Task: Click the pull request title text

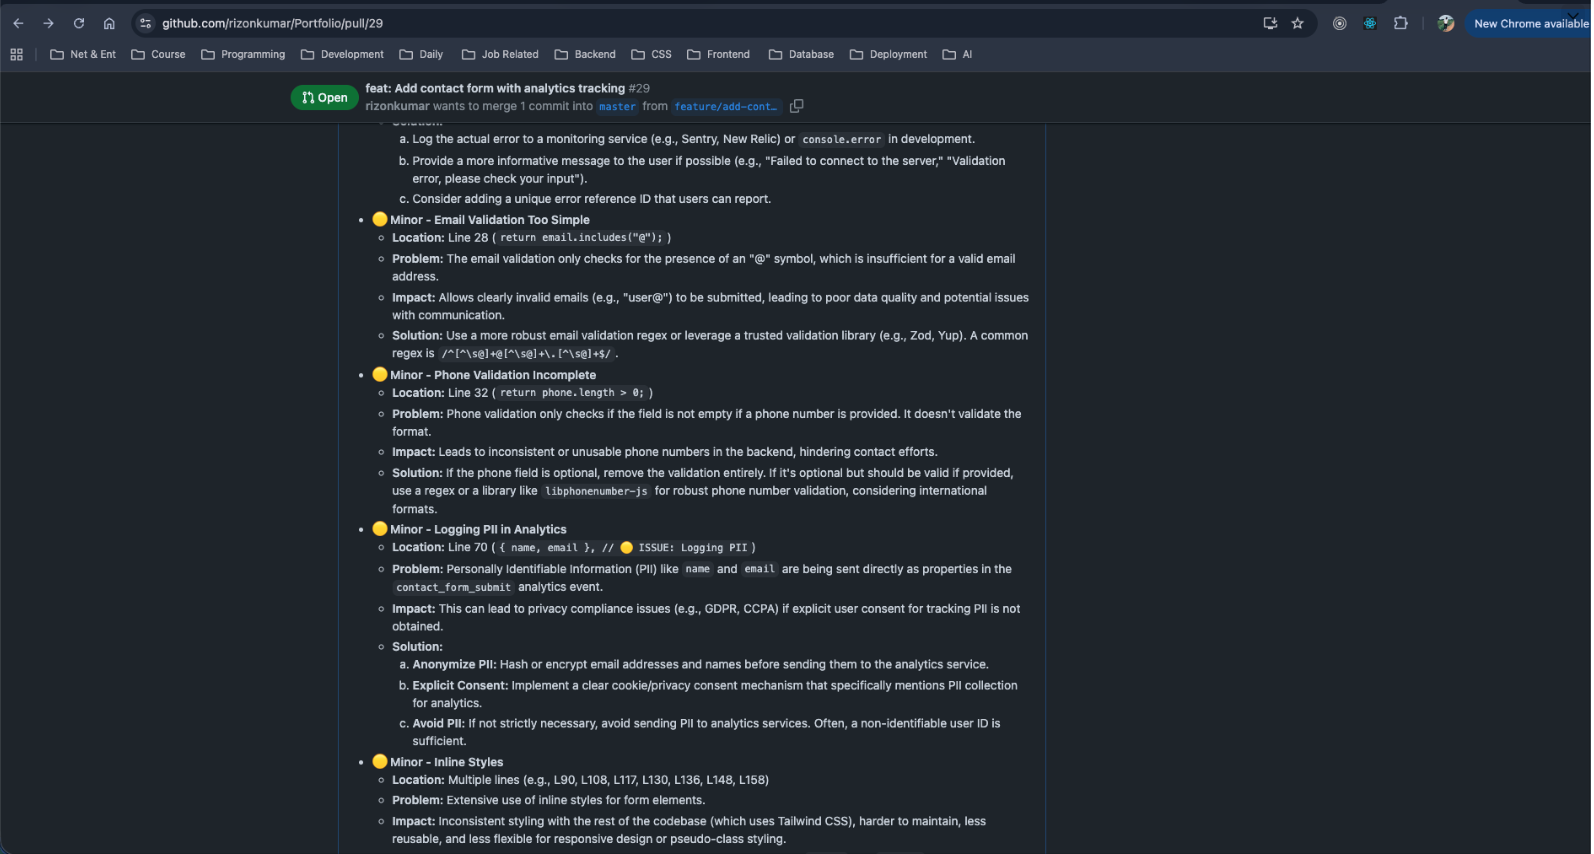Action: [x=495, y=88]
